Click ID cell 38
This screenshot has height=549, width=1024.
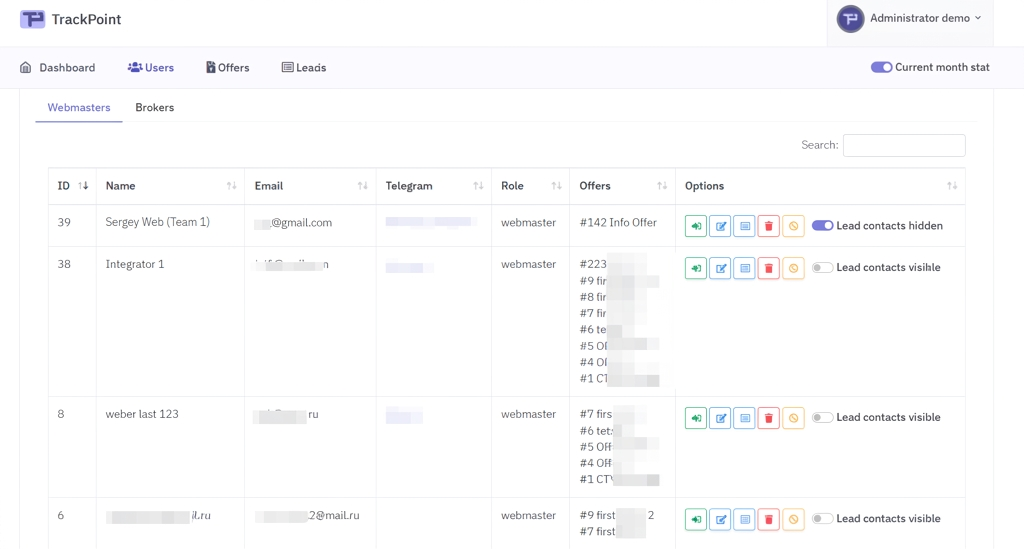(64, 264)
